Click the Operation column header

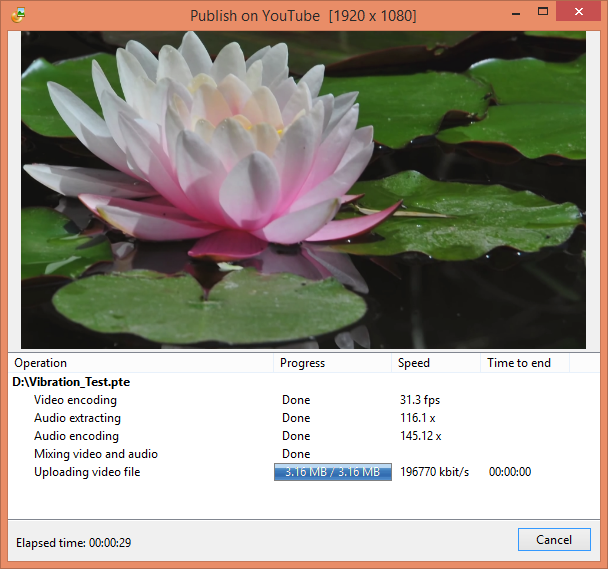pyautogui.click(x=41, y=363)
